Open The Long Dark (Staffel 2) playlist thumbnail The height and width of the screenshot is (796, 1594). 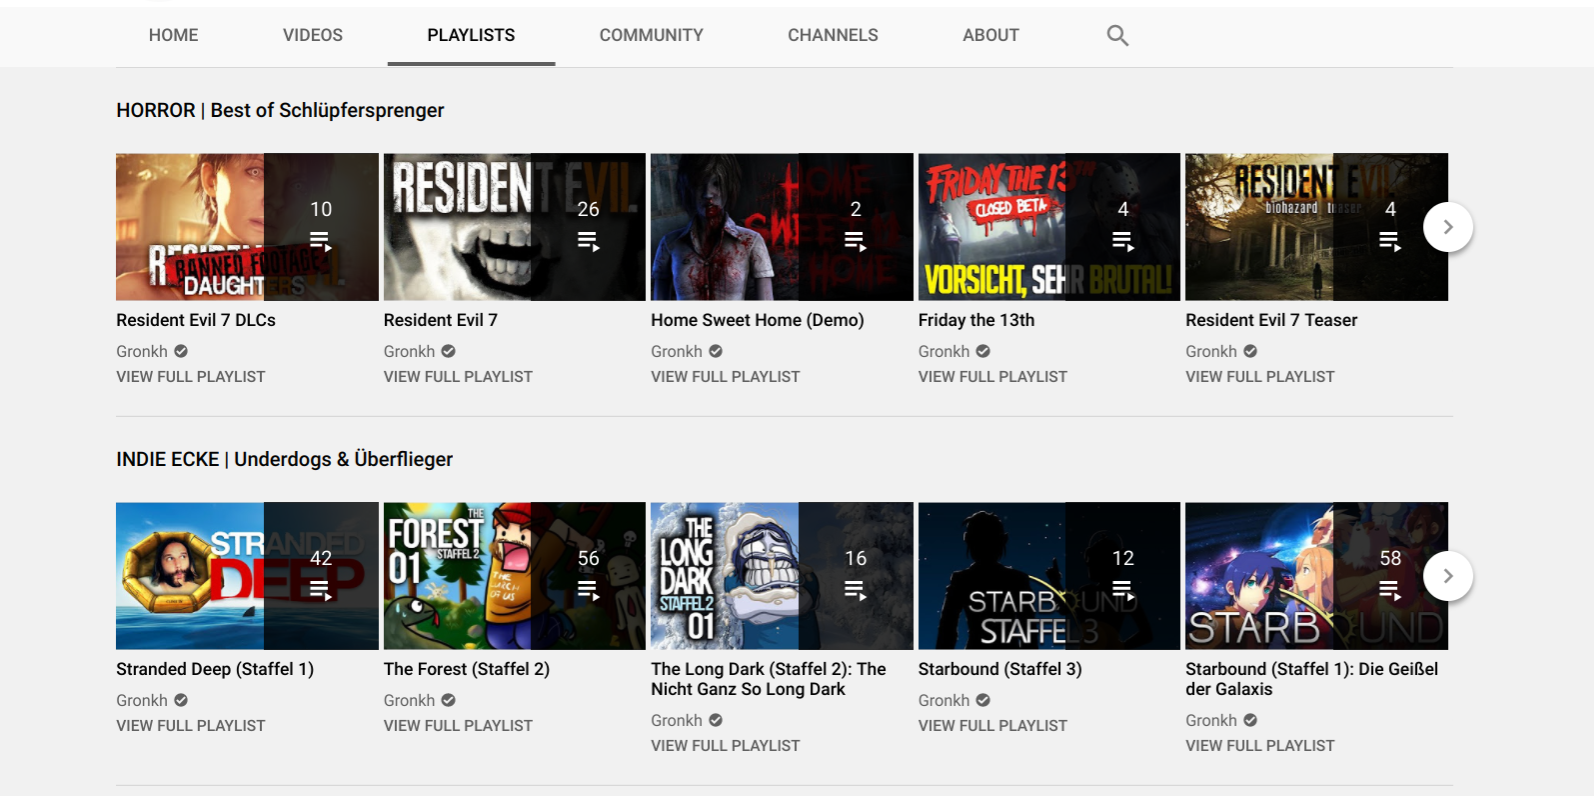782,576
